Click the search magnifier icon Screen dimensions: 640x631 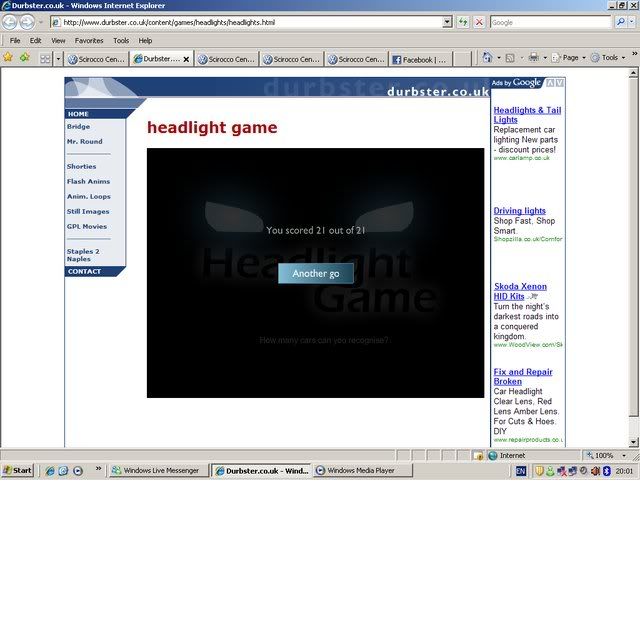619,21
